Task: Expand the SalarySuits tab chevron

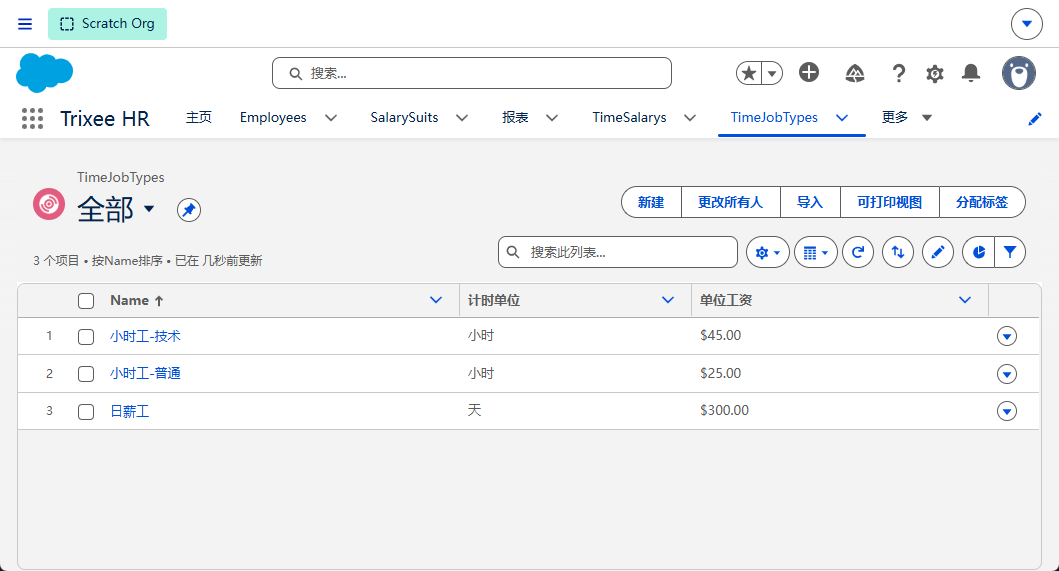Action: [462, 118]
